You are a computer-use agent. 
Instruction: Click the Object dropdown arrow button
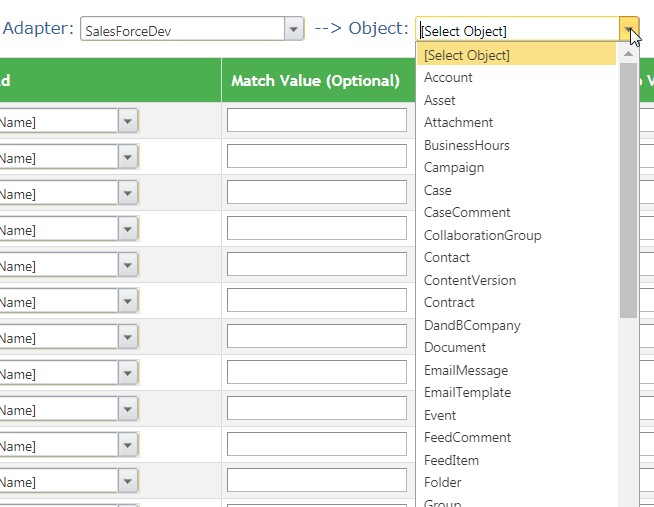(x=629, y=29)
